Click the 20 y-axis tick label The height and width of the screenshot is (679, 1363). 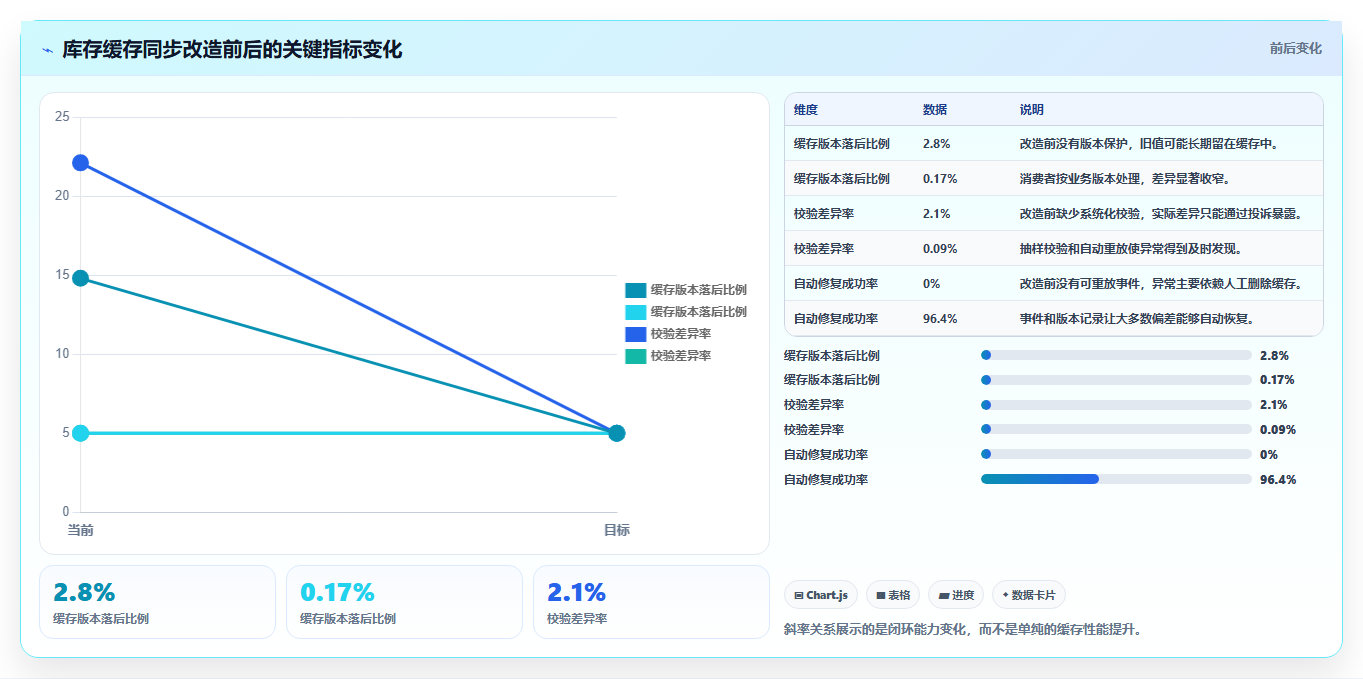coord(62,196)
